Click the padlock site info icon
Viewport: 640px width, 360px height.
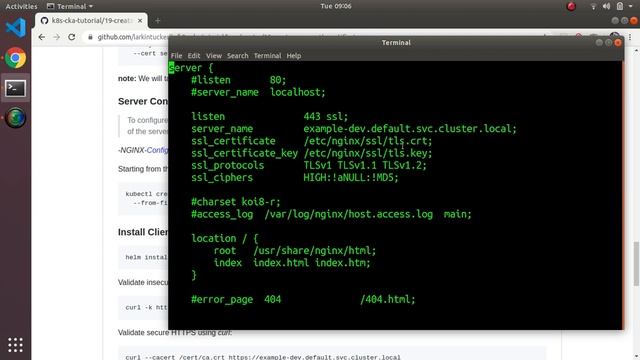[x=90, y=37]
